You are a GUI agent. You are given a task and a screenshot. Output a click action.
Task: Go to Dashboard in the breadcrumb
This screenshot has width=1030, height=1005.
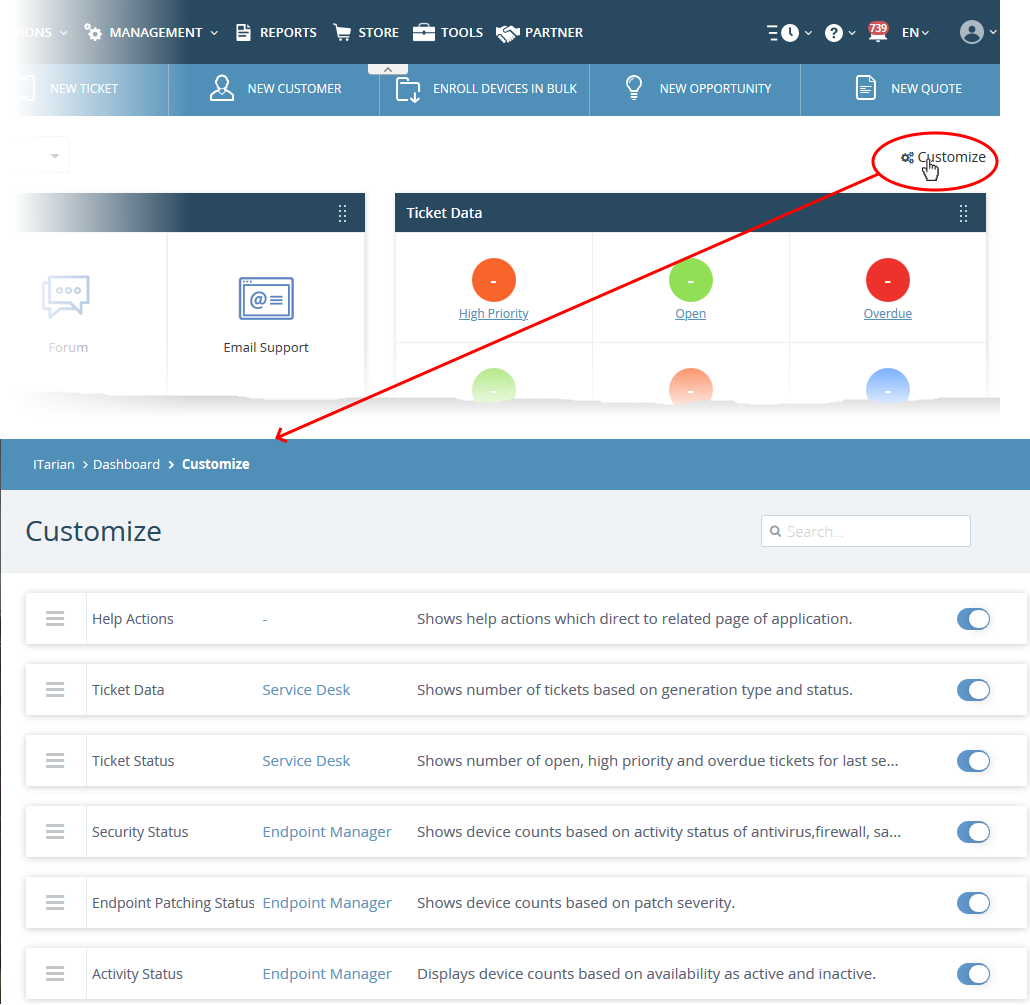tap(126, 464)
